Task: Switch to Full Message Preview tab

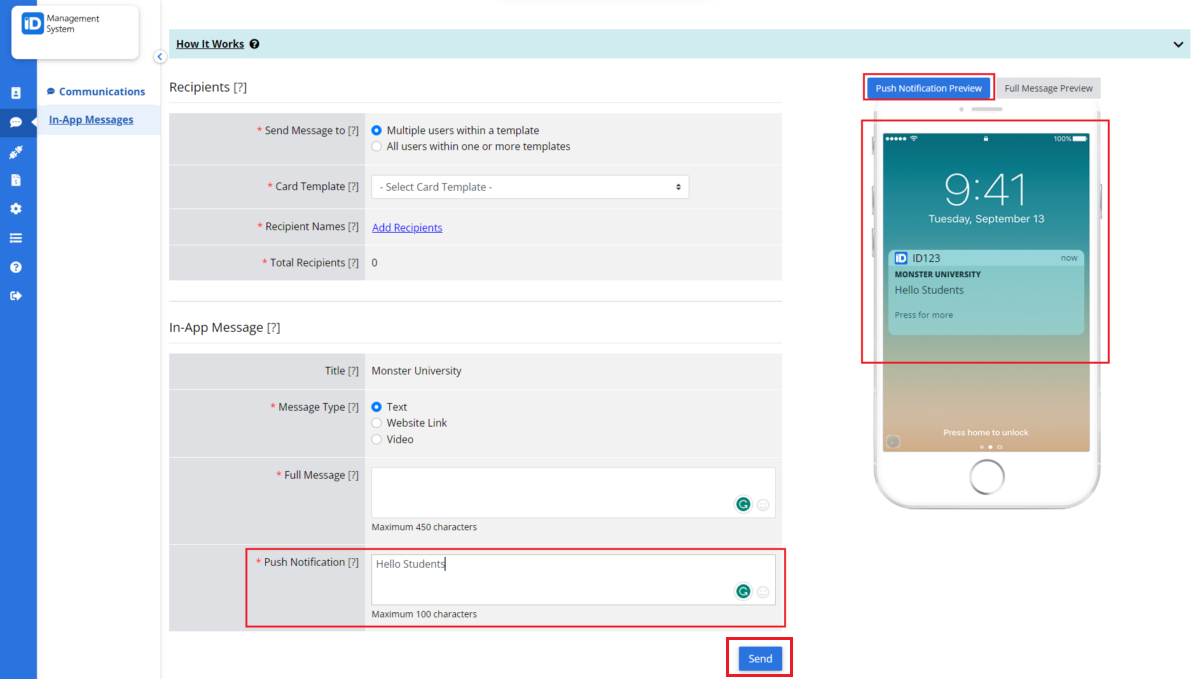Action: tap(1048, 88)
